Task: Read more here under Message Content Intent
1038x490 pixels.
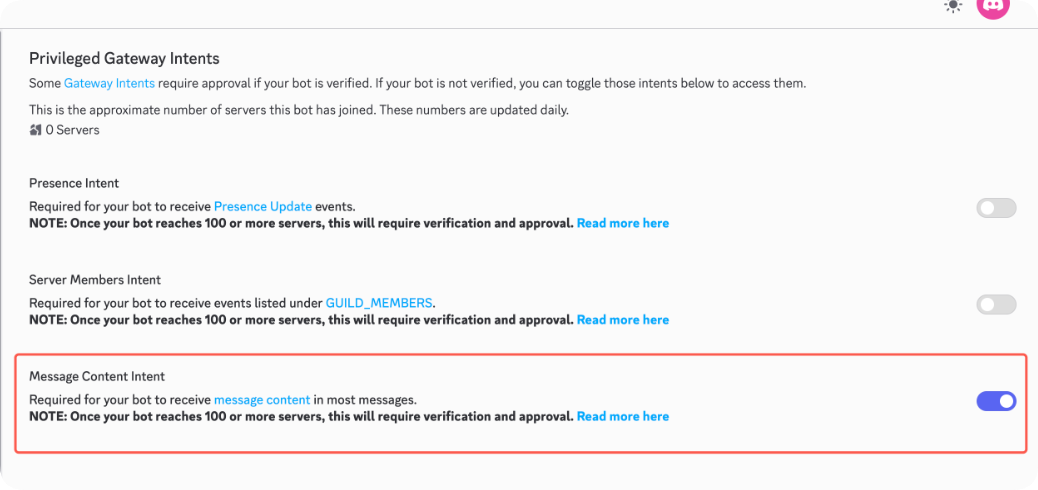Action: (622, 416)
